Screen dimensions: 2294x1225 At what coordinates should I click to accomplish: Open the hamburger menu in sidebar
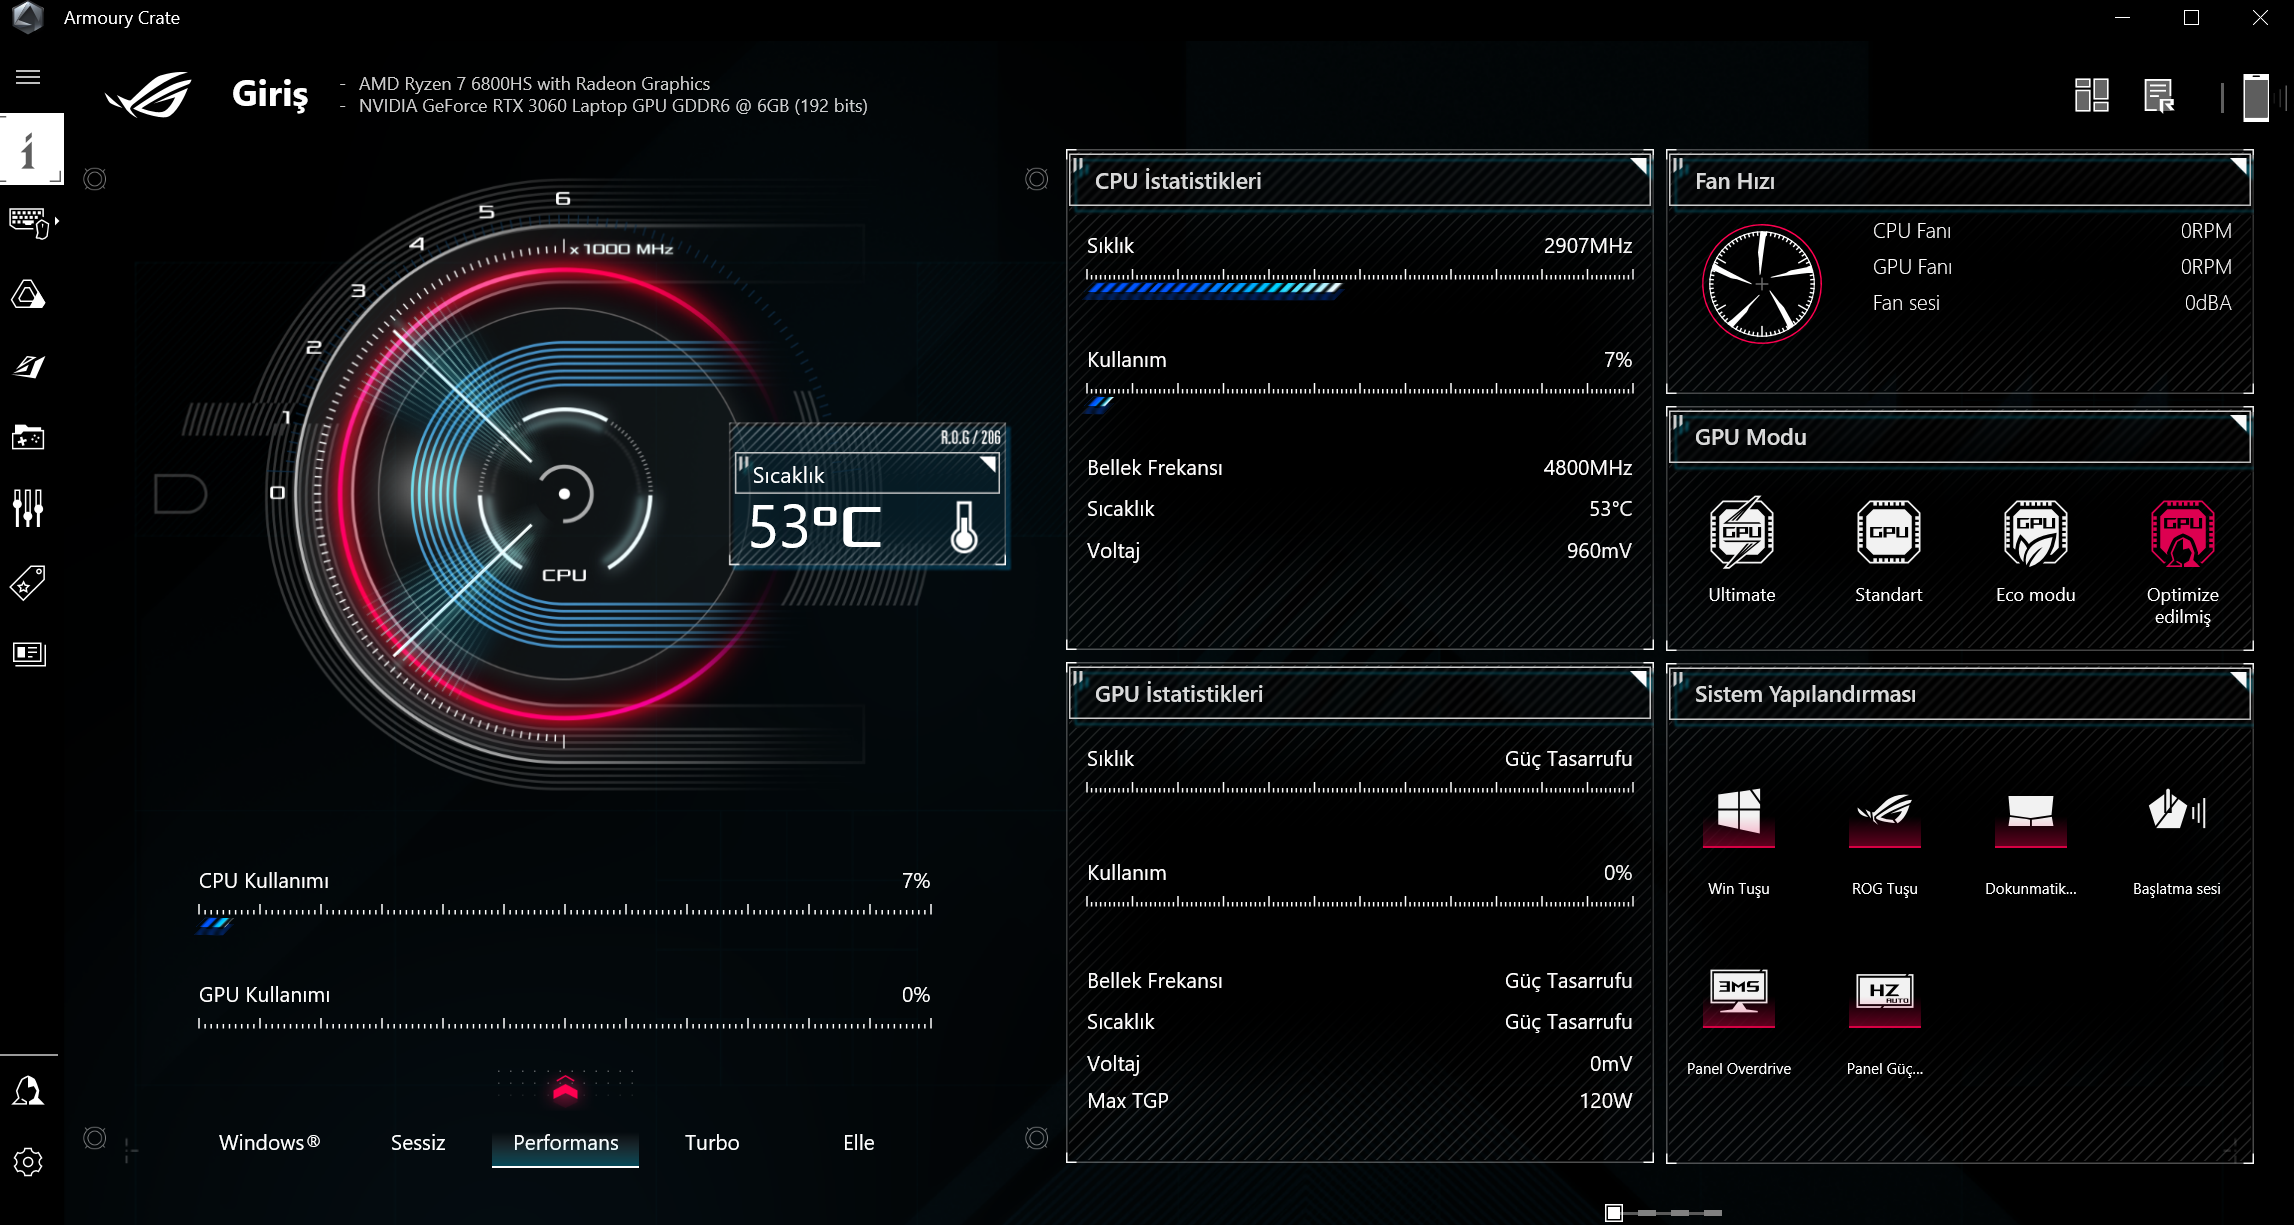click(28, 77)
